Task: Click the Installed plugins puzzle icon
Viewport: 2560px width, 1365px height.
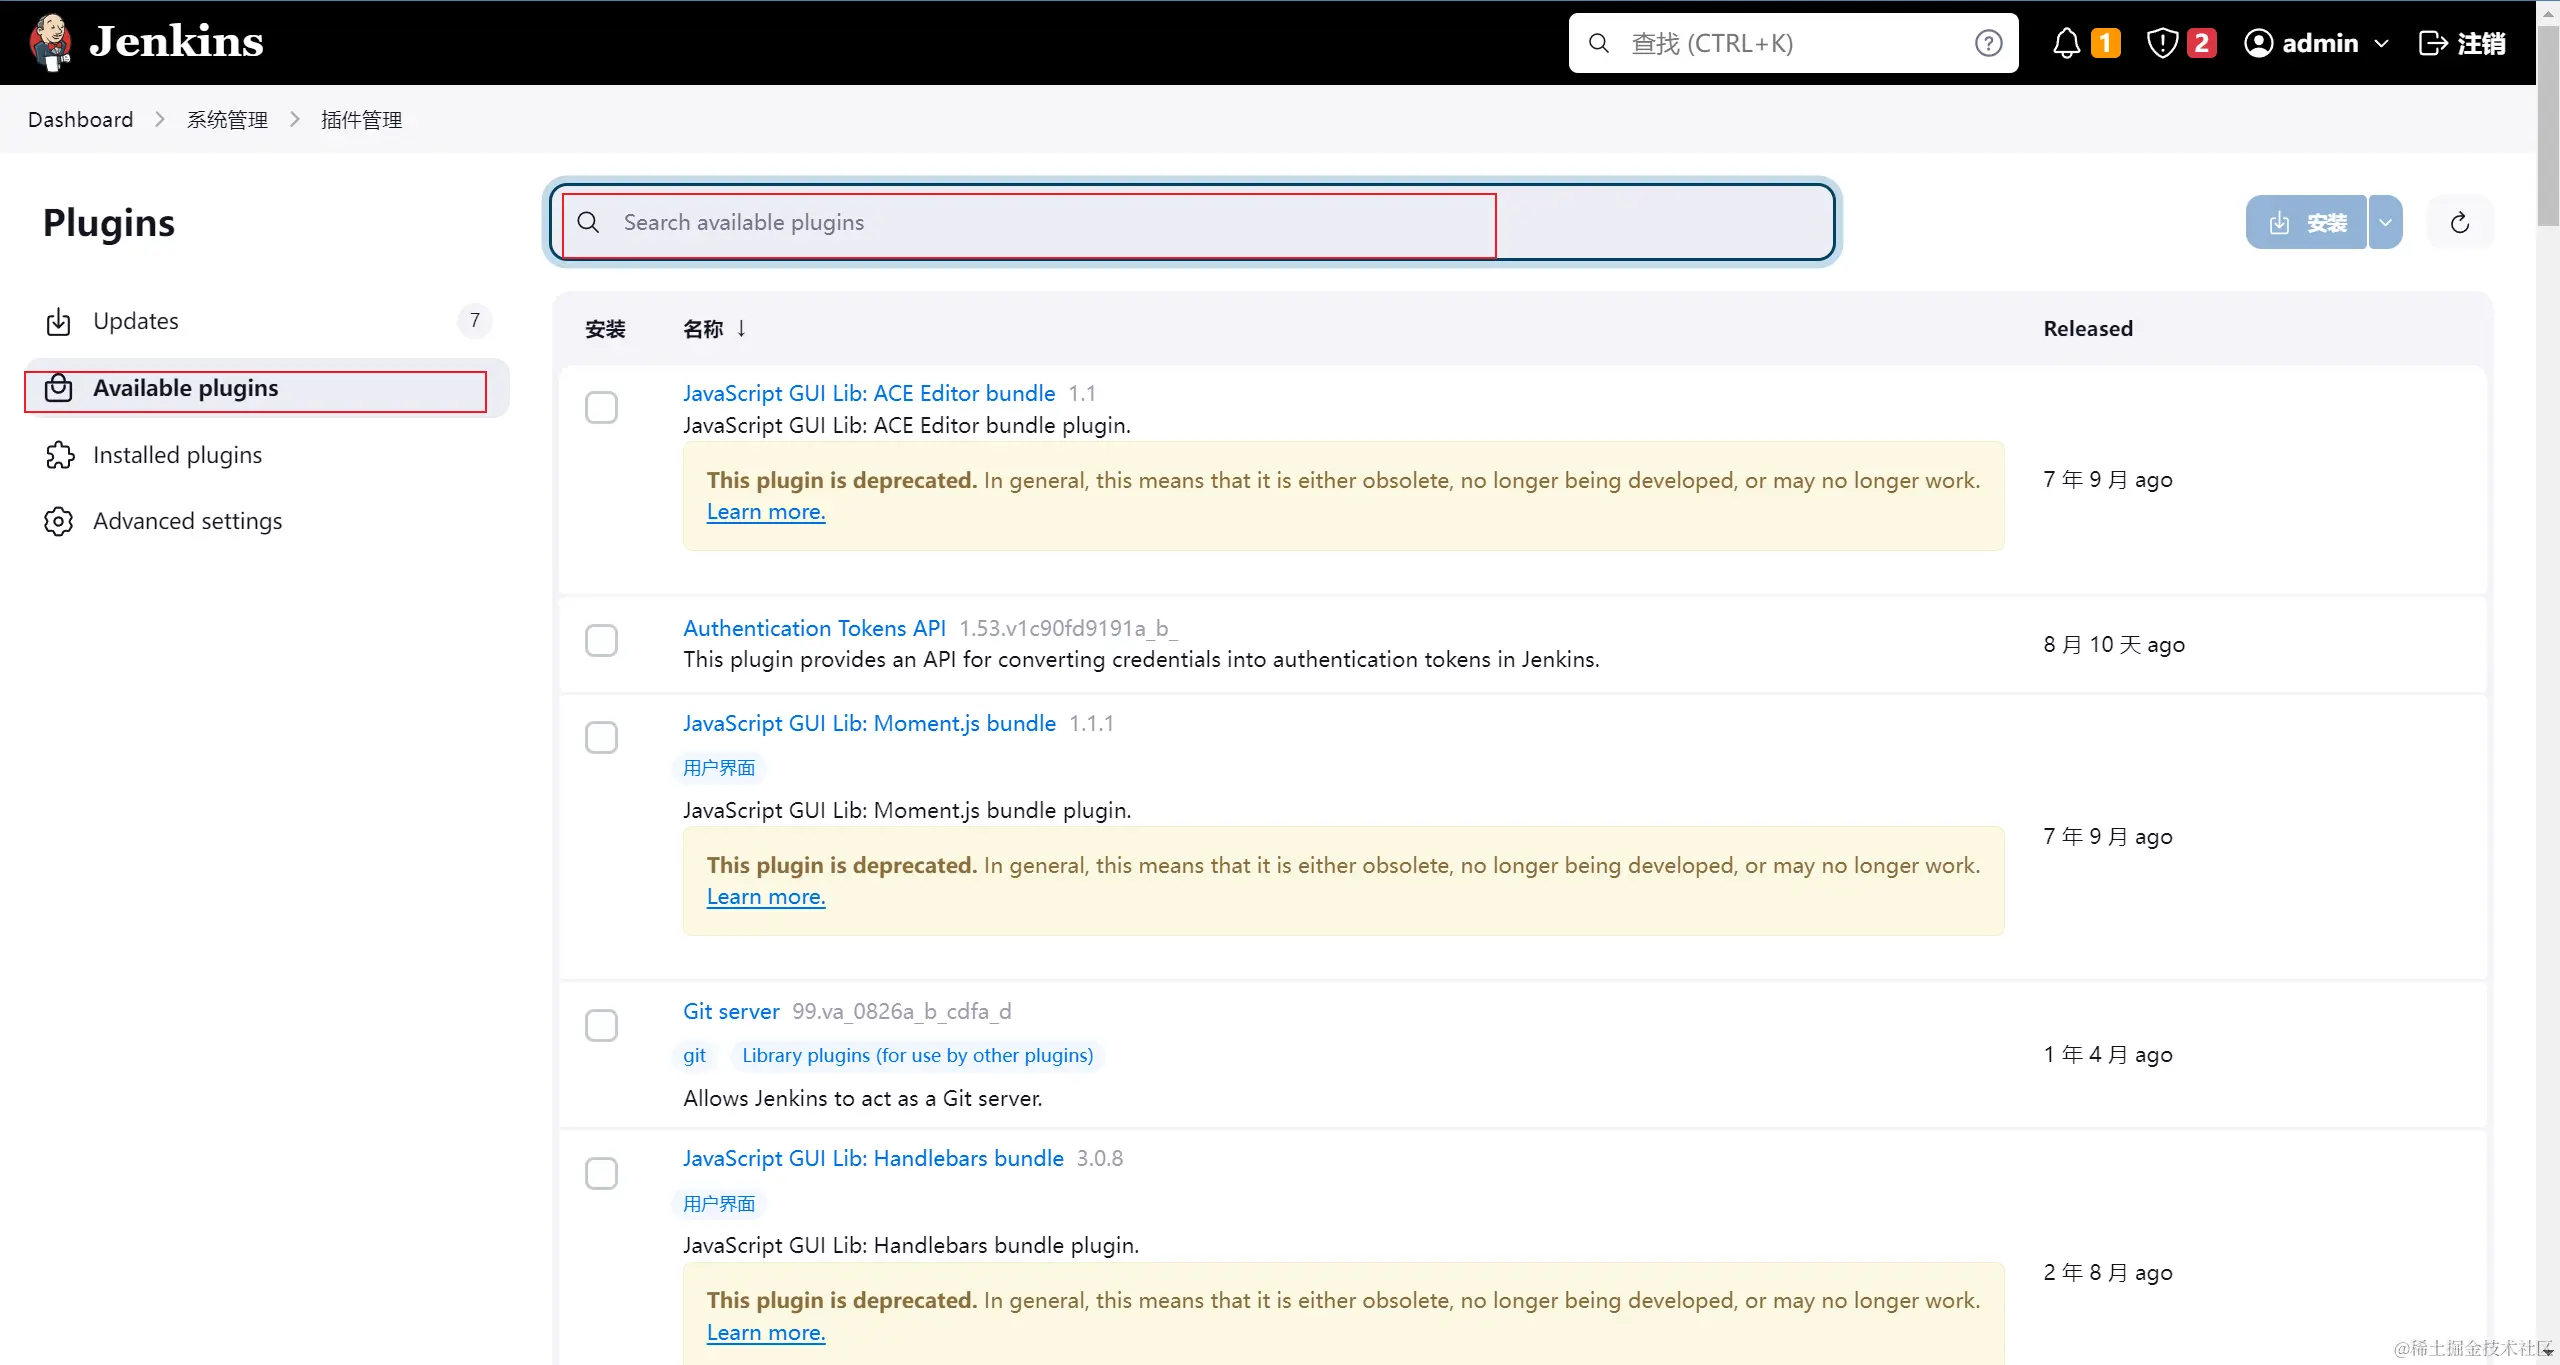Action: [59, 455]
